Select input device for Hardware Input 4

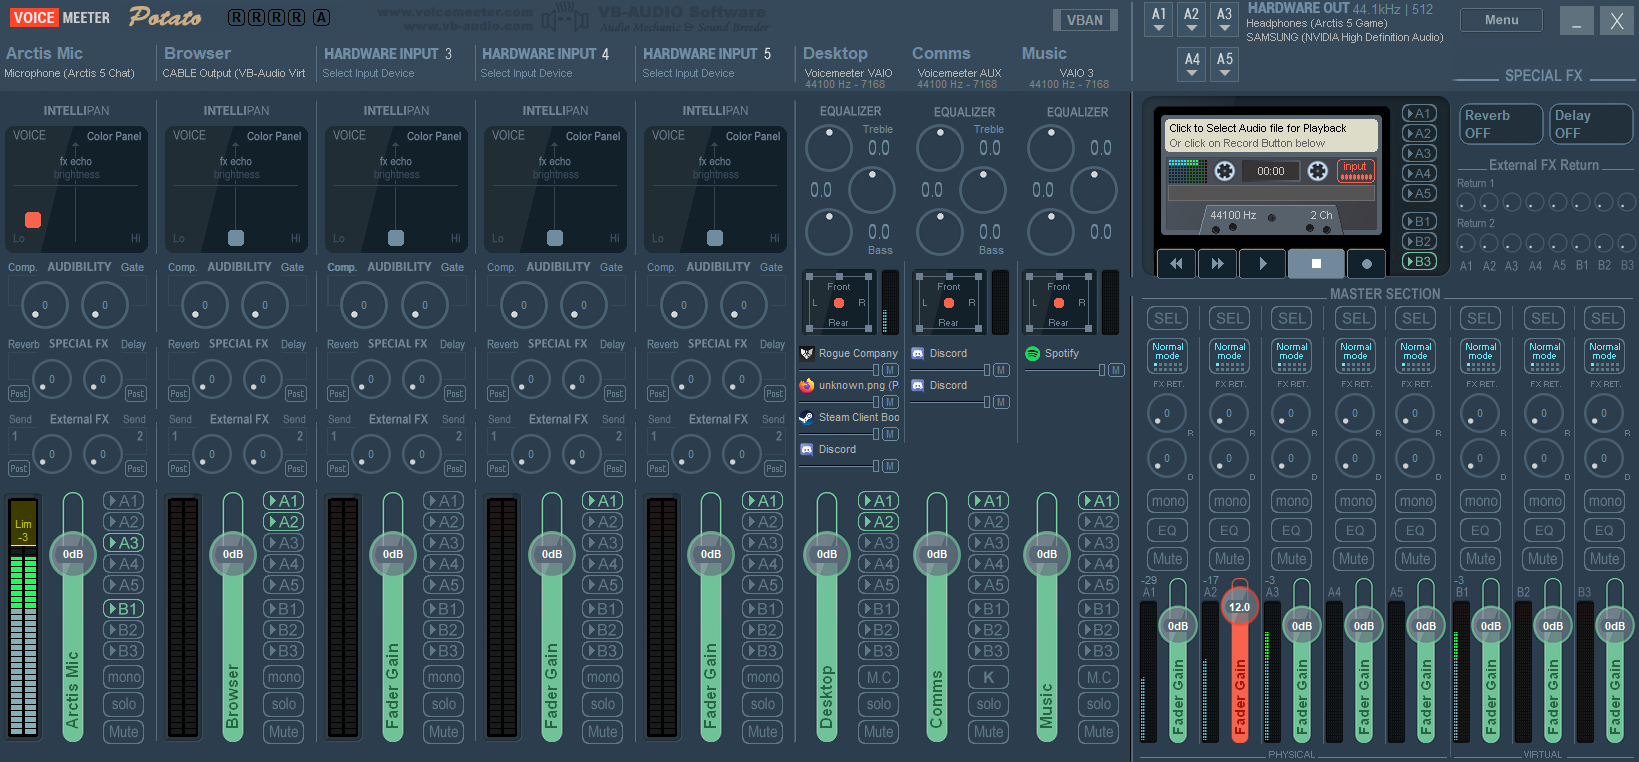click(526, 73)
